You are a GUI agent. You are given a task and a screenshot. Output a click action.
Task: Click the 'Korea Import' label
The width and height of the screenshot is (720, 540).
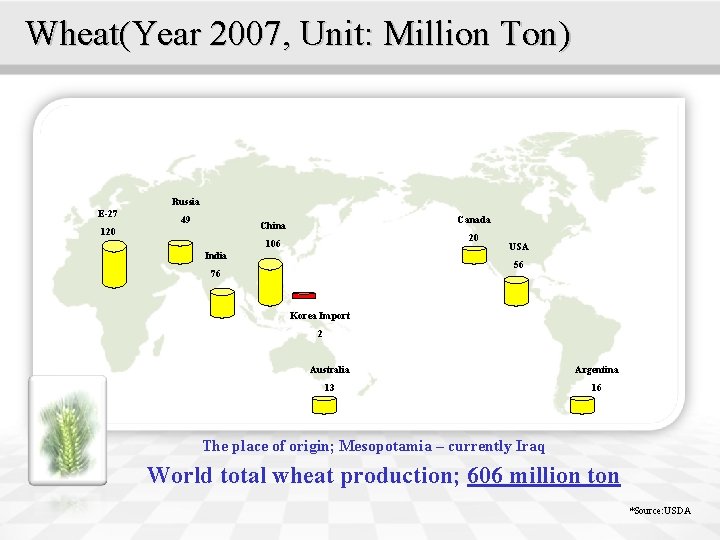point(320,315)
